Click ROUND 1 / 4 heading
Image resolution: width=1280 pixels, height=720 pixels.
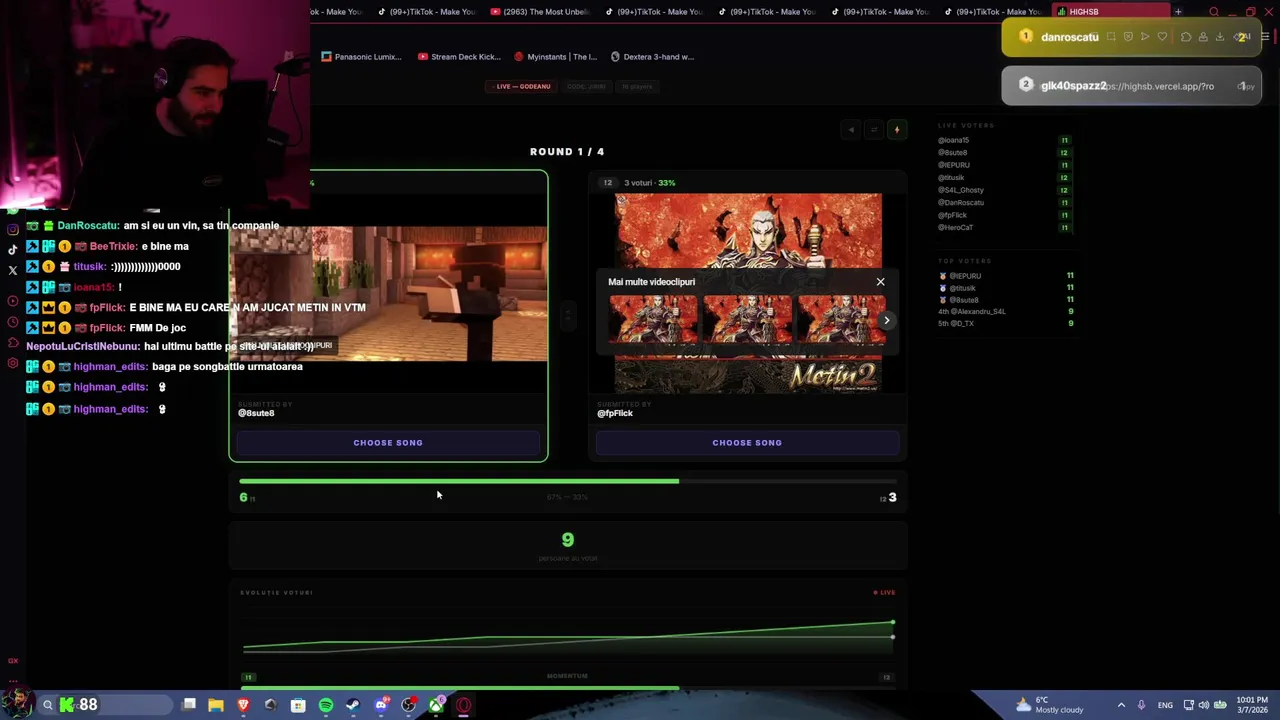(567, 152)
